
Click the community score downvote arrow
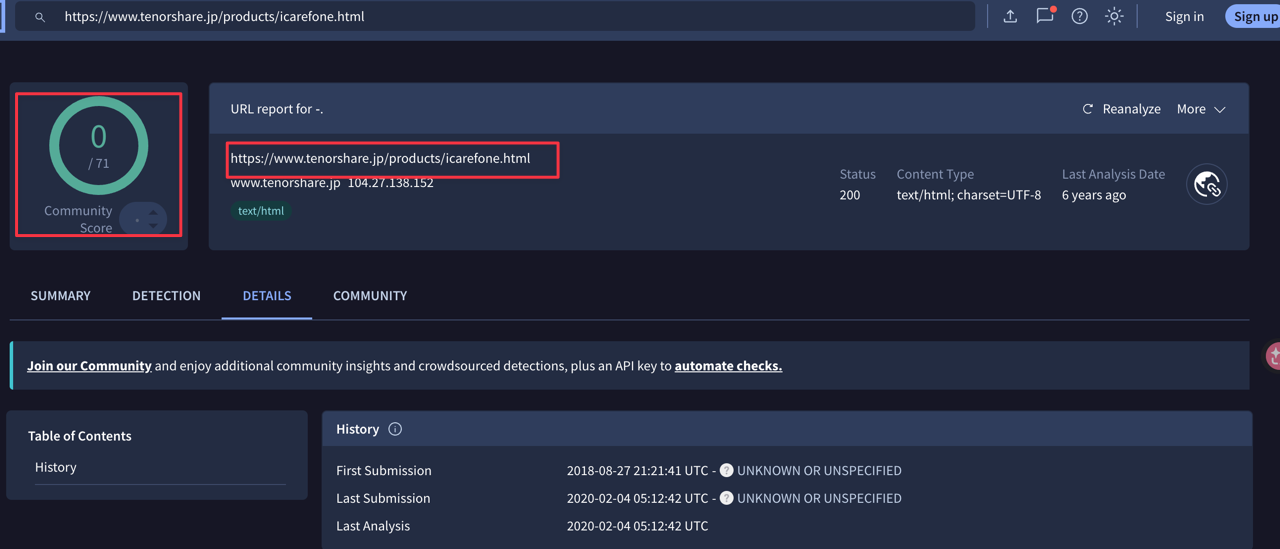point(153,226)
